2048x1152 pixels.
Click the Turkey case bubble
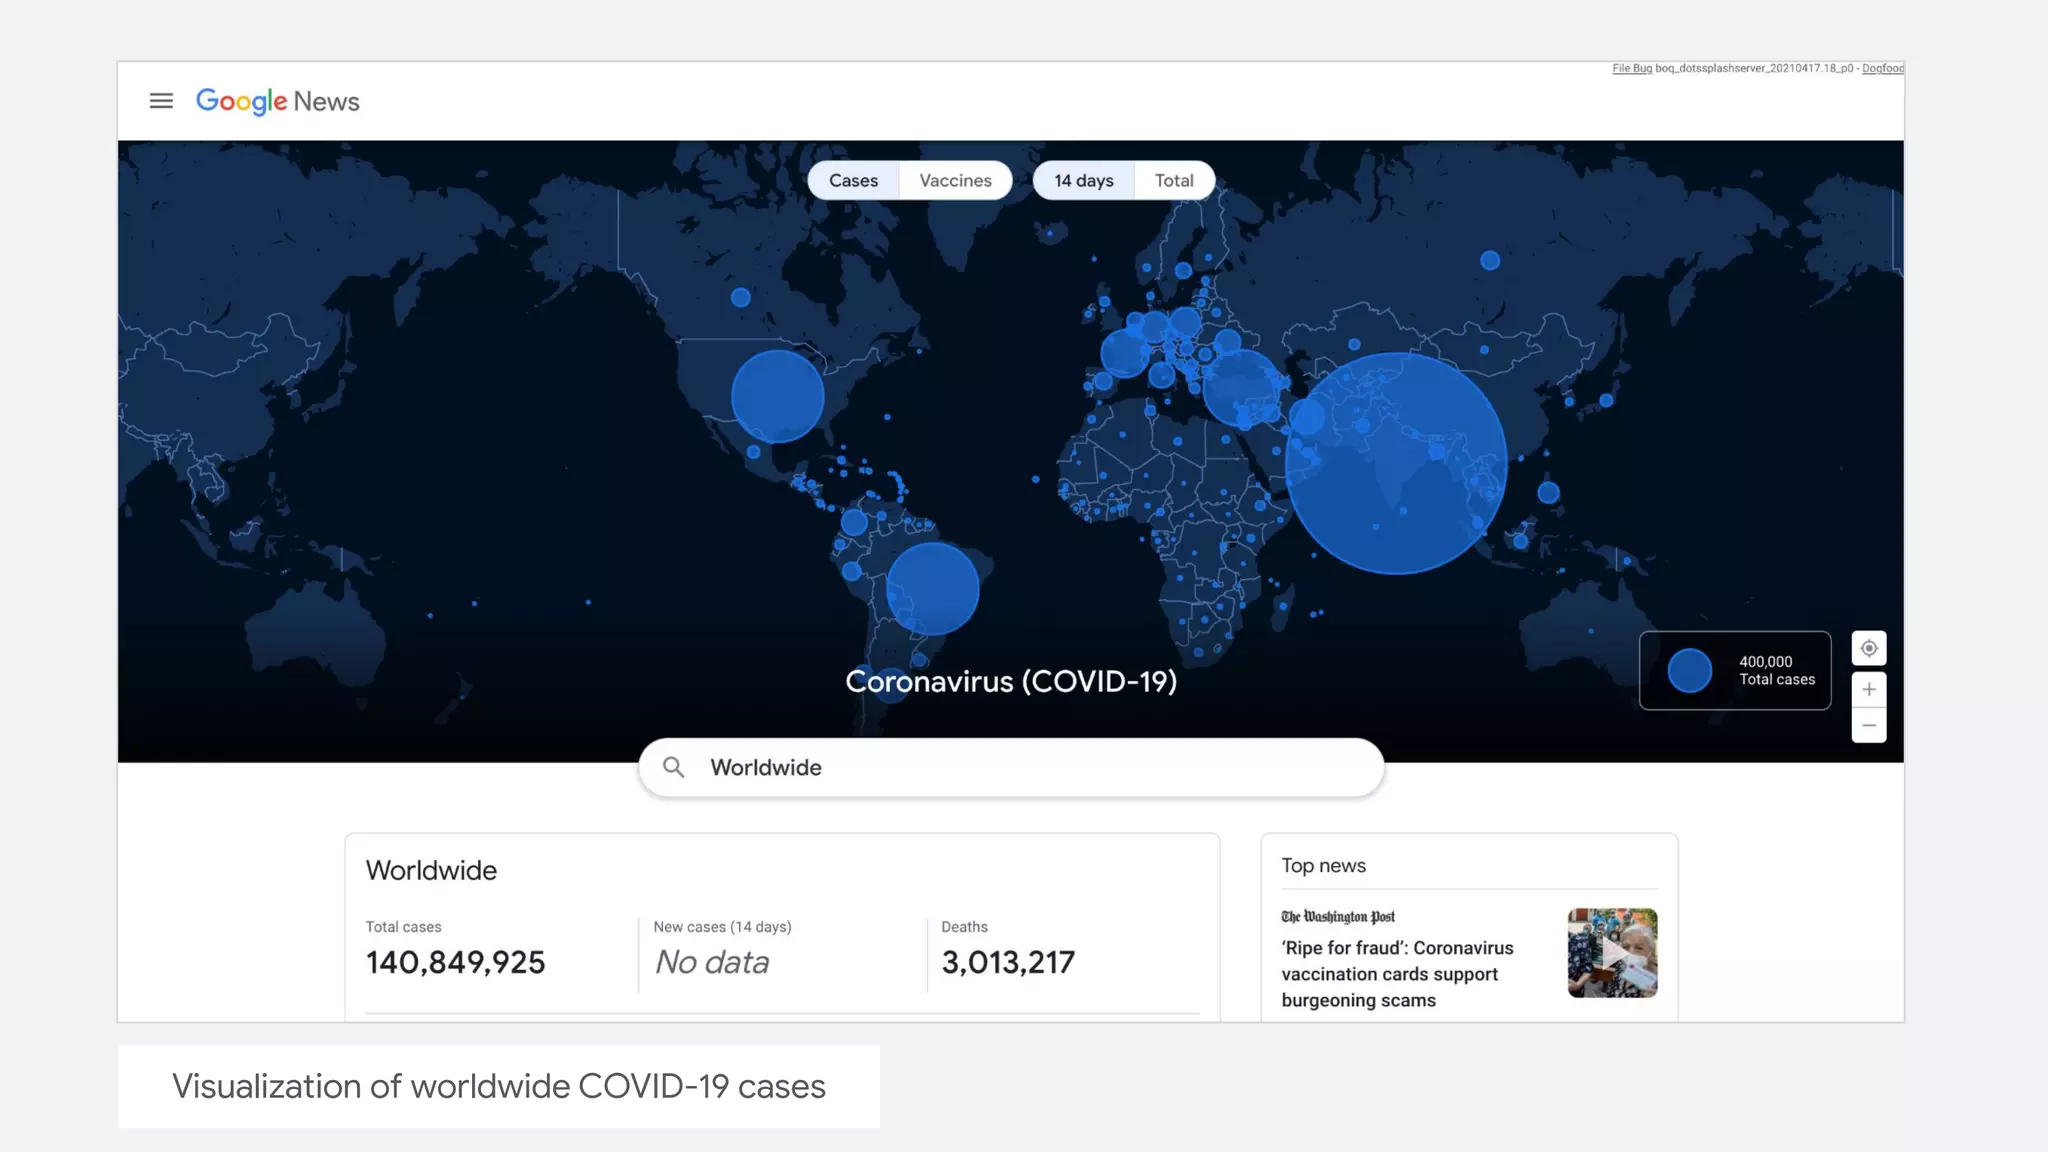(1240, 388)
